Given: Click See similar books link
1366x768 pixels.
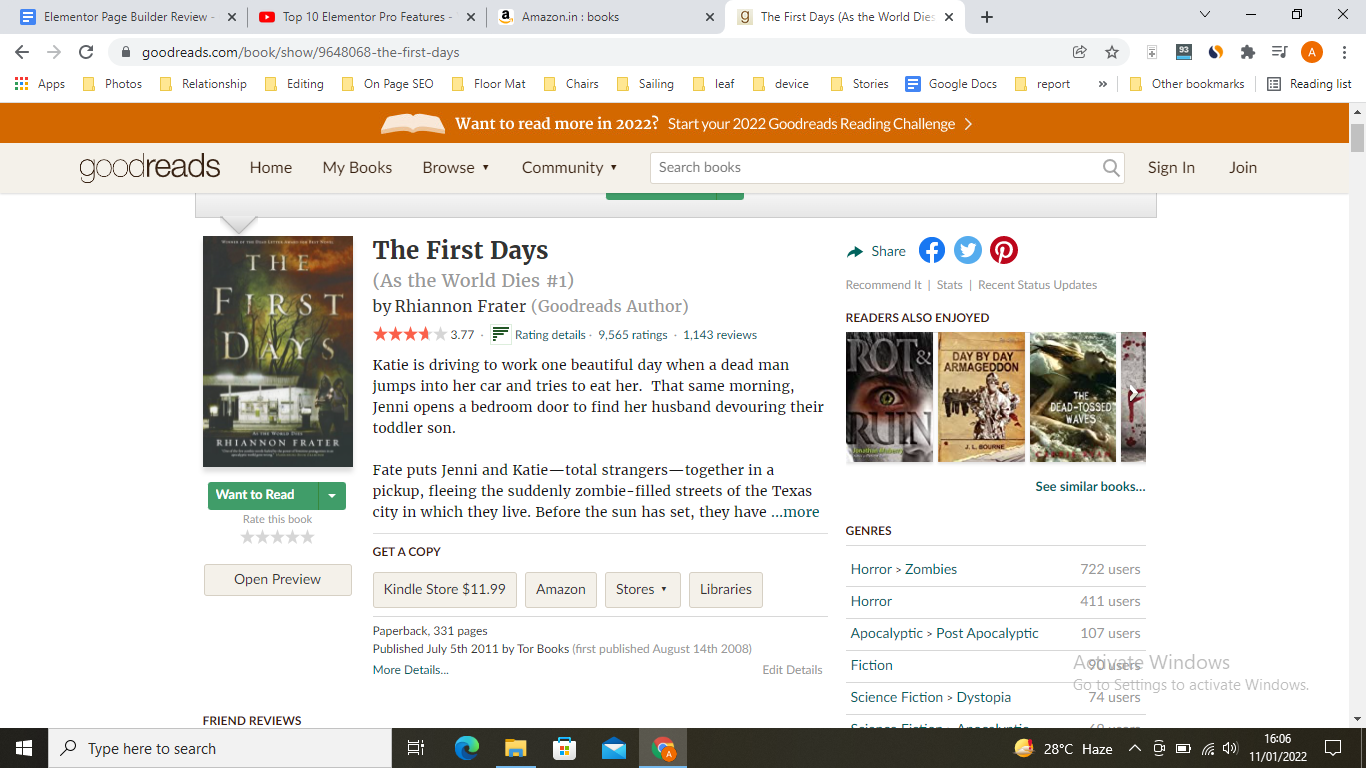Looking at the screenshot, I should point(1090,487).
